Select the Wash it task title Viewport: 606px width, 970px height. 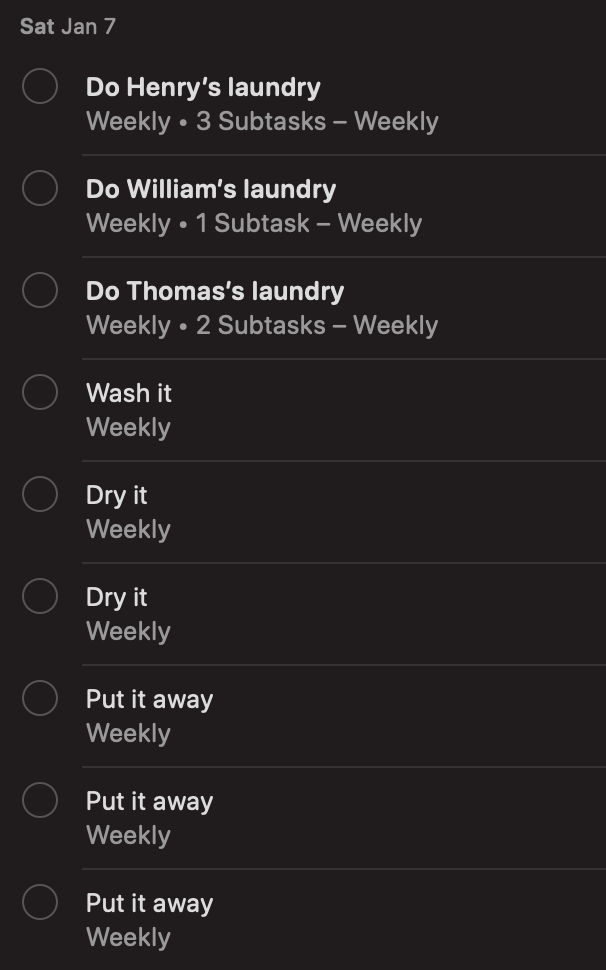[x=129, y=393]
